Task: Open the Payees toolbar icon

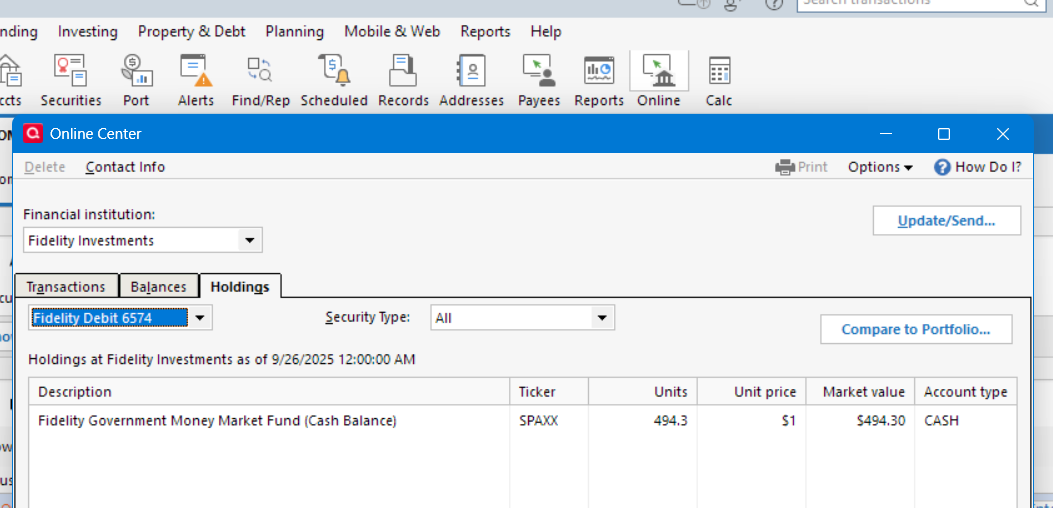Action: point(539,81)
